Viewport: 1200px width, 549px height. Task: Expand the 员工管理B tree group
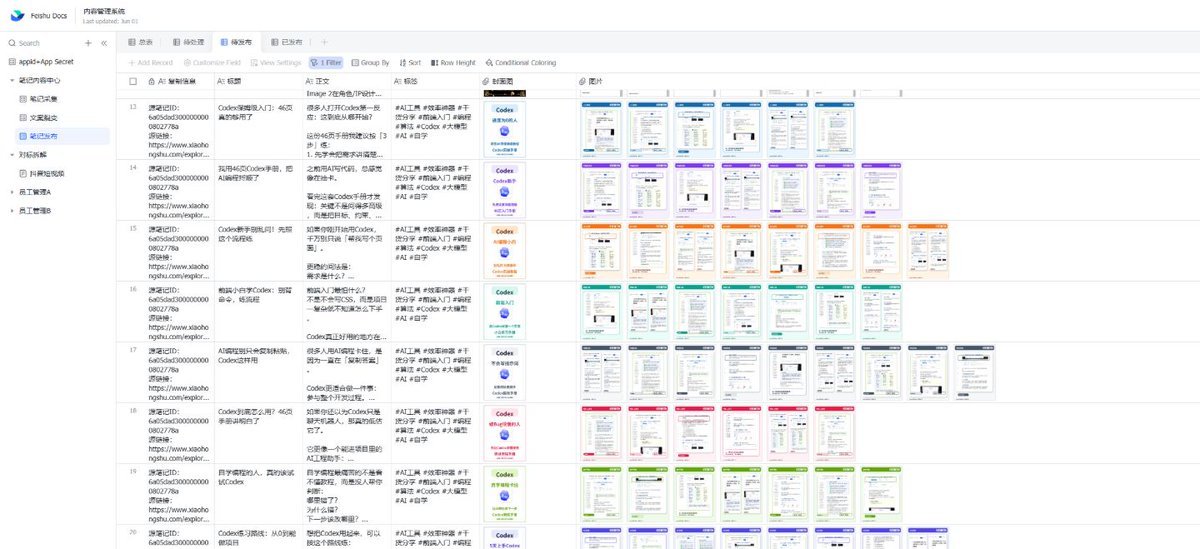click(12, 211)
